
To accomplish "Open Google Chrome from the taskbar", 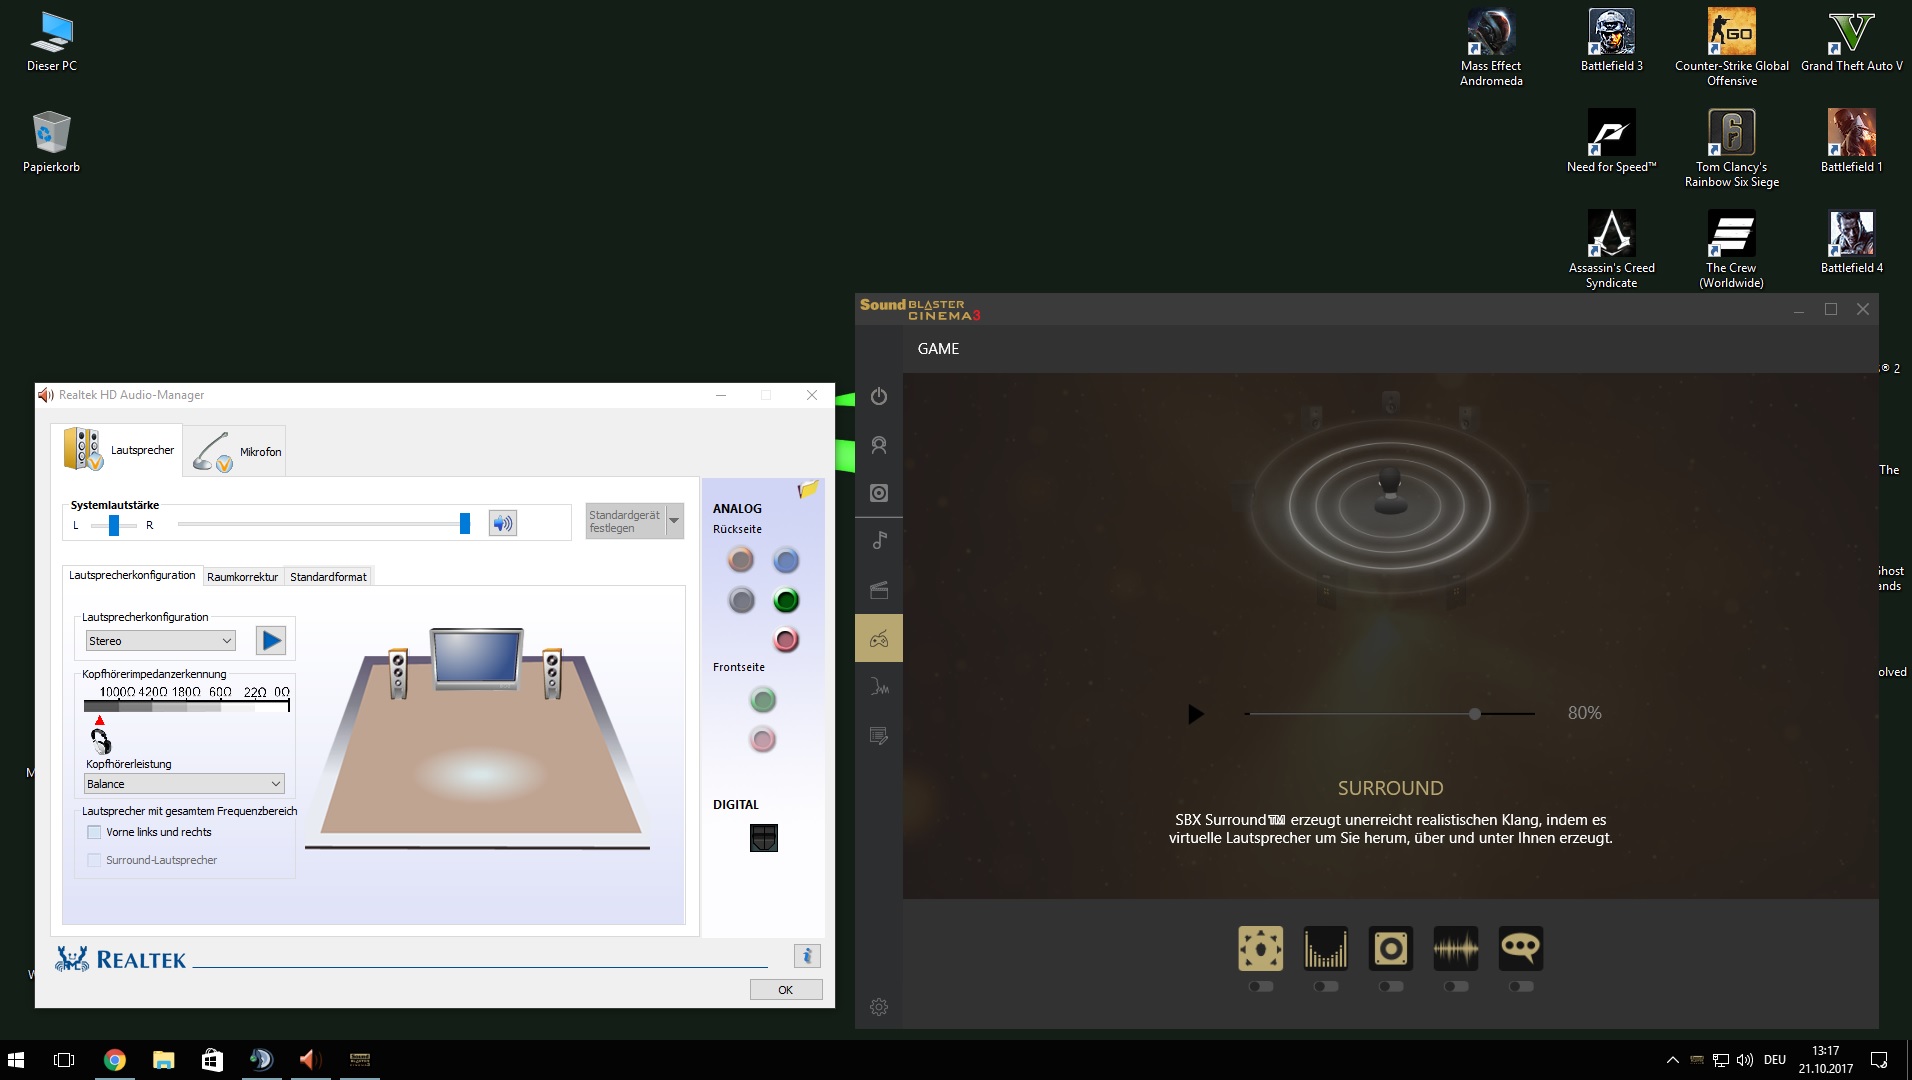I will tap(115, 1060).
